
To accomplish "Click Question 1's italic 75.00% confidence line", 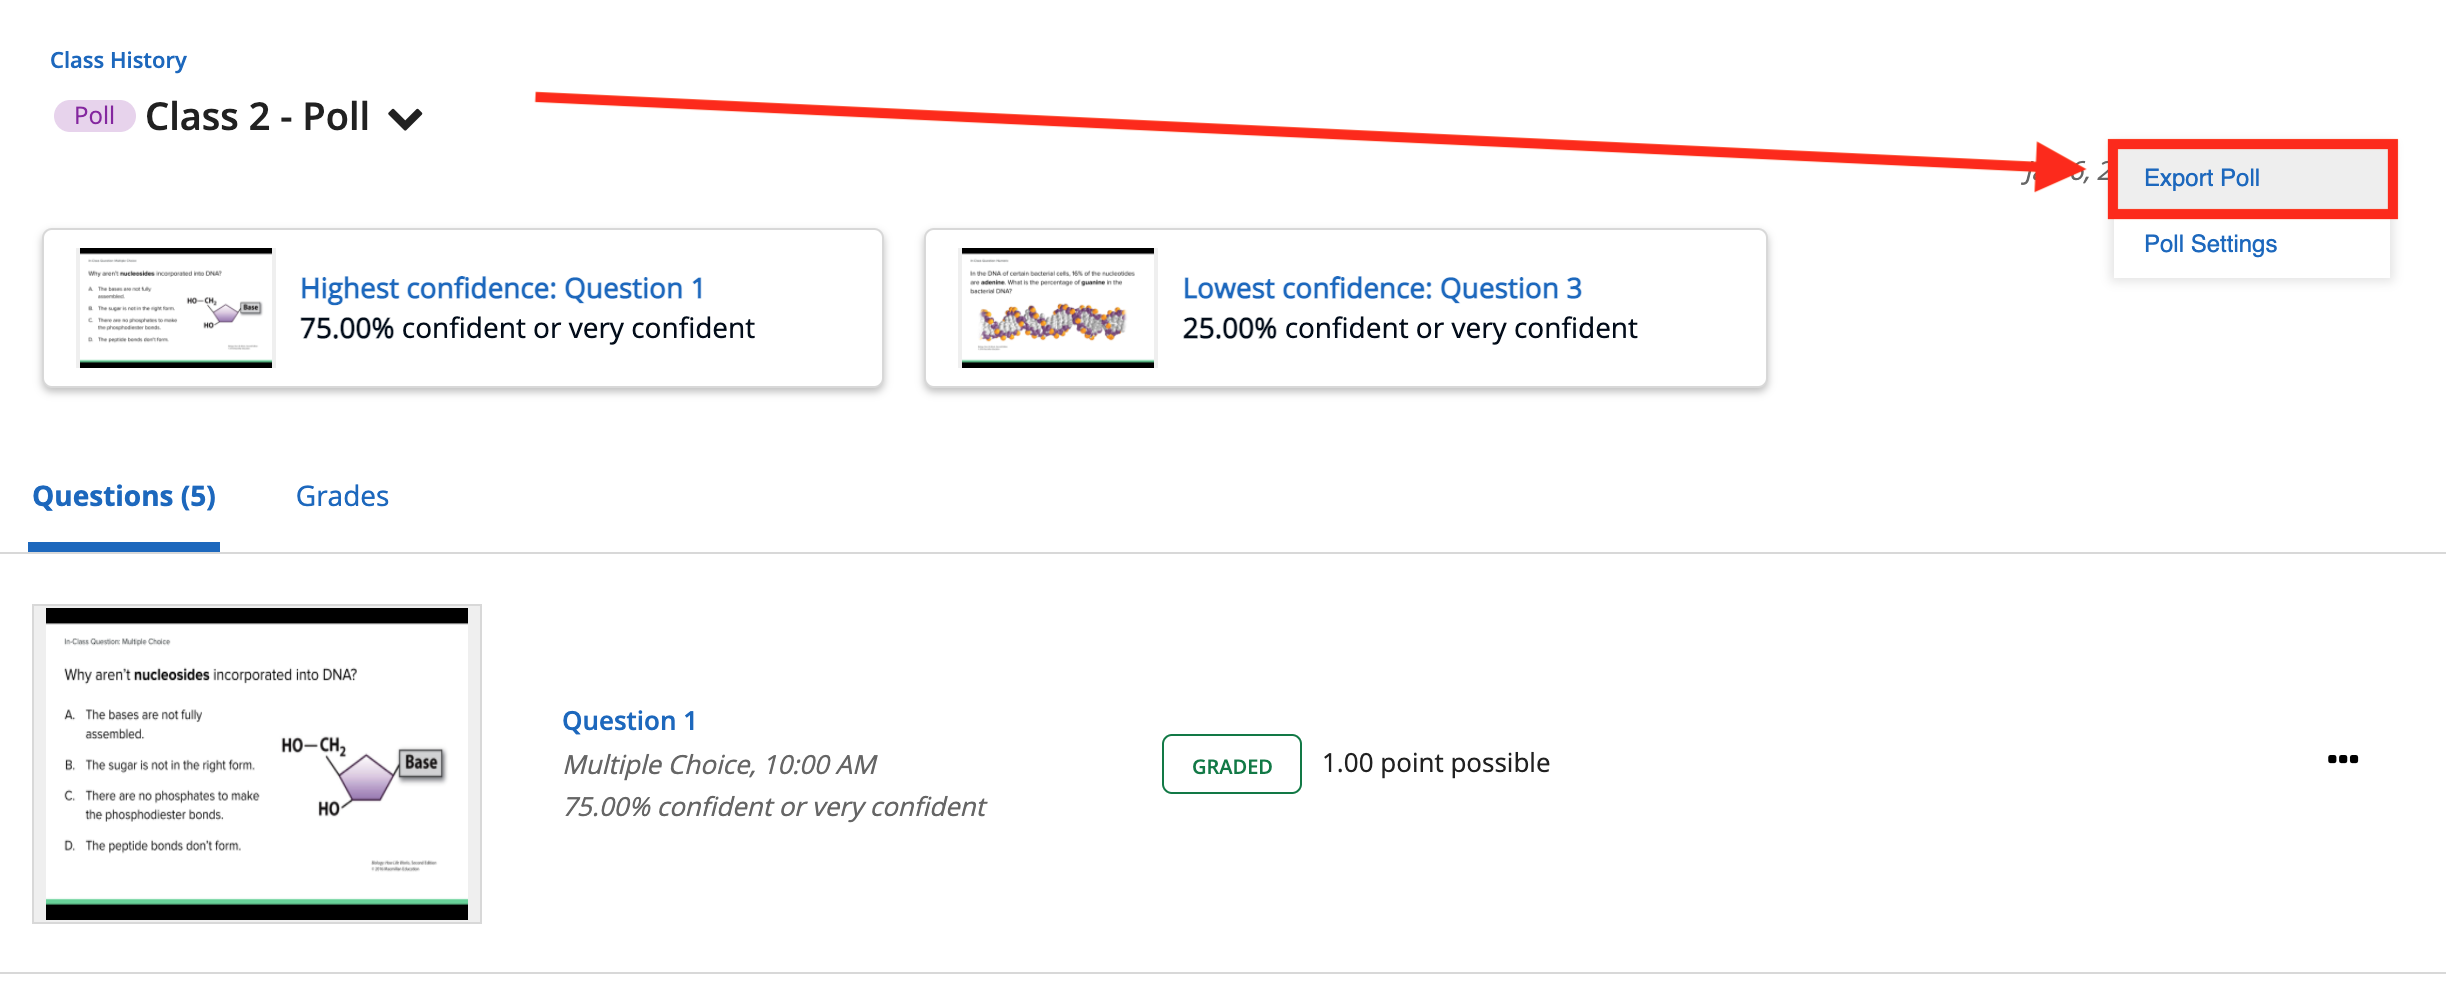I will 774,807.
